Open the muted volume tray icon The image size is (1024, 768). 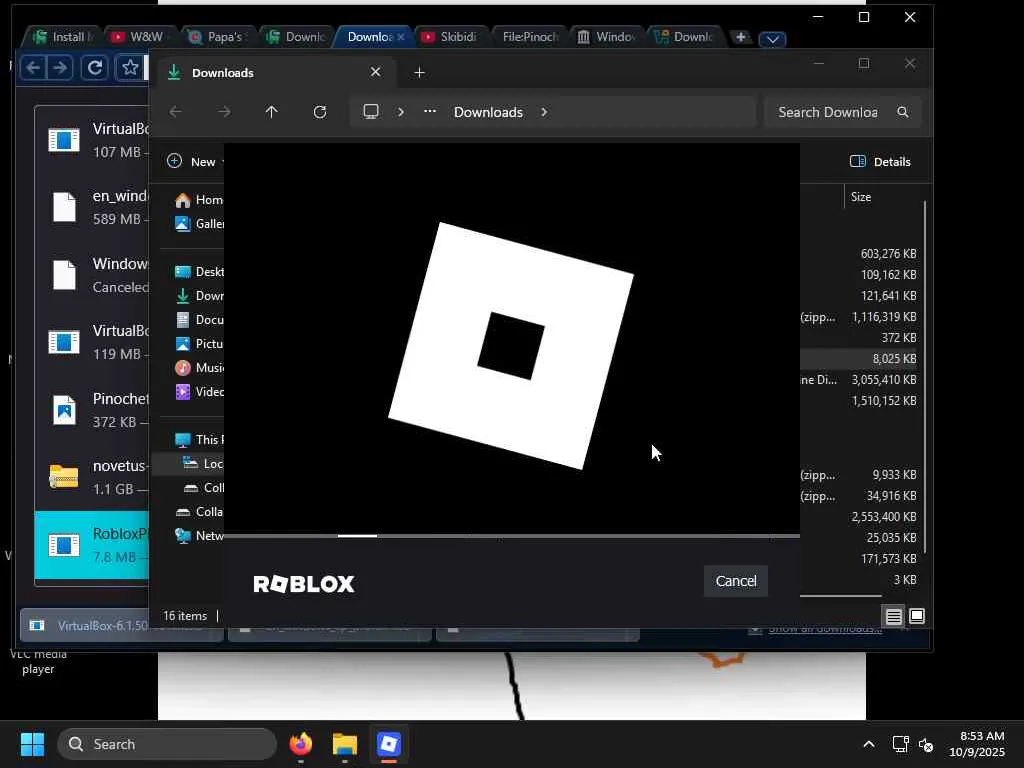pyautogui.click(x=926, y=744)
